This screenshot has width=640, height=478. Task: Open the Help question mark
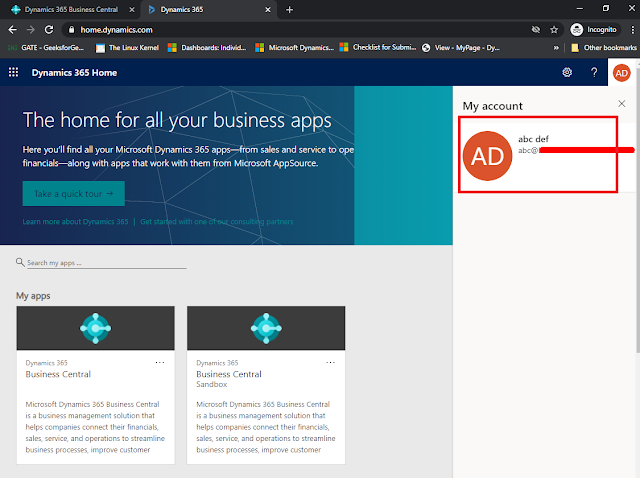click(x=594, y=73)
